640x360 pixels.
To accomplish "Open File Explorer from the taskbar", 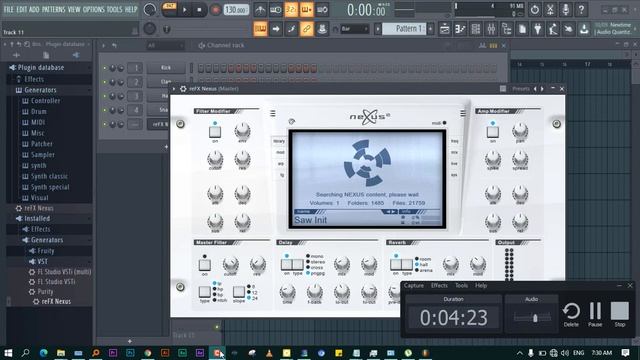I will coord(61,353).
